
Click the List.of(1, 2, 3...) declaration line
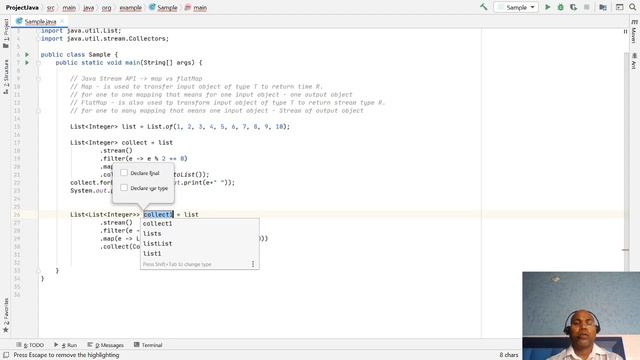(x=180, y=127)
